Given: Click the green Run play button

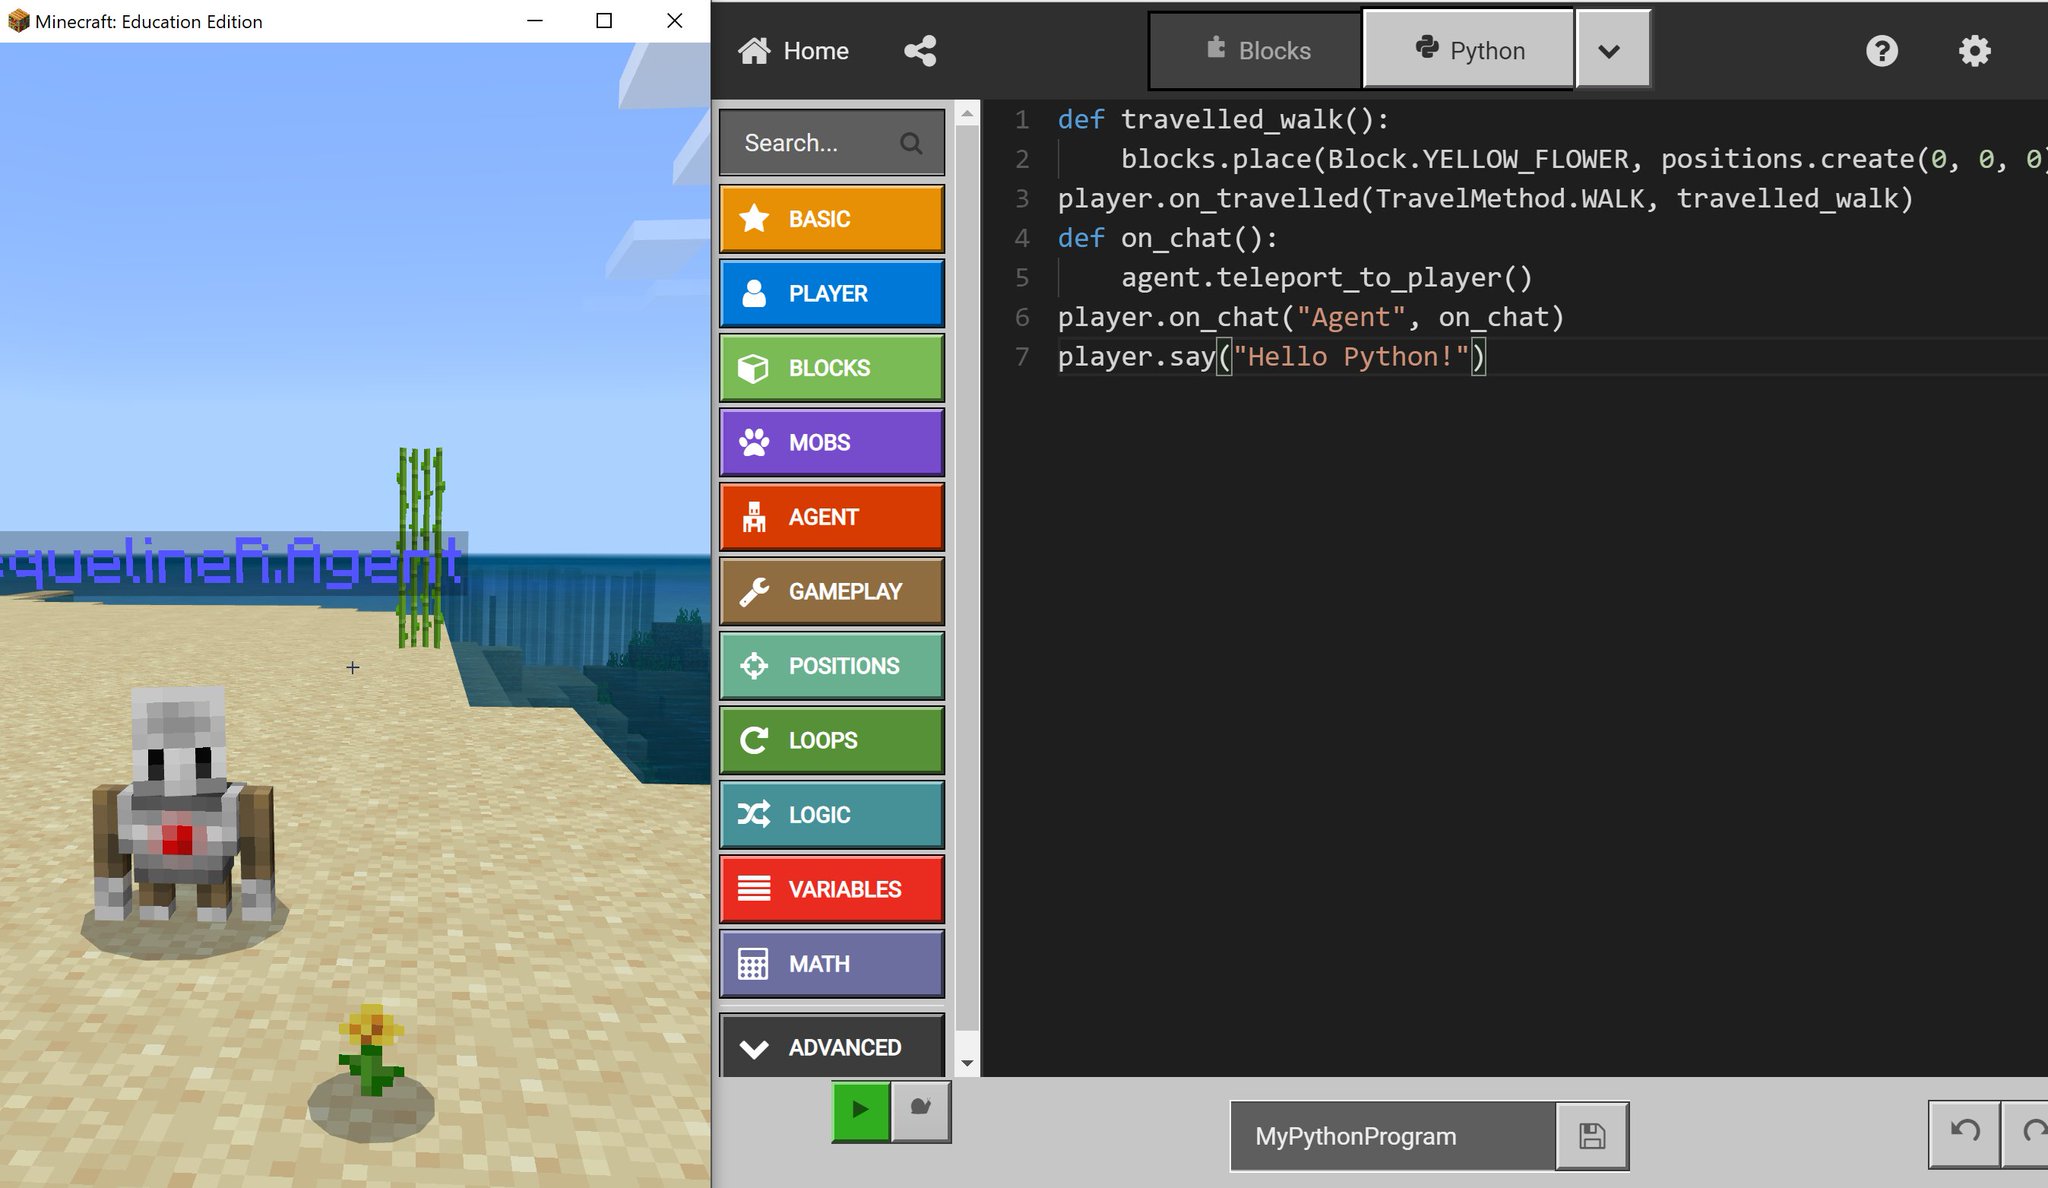Looking at the screenshot, I should [860, 1109].
